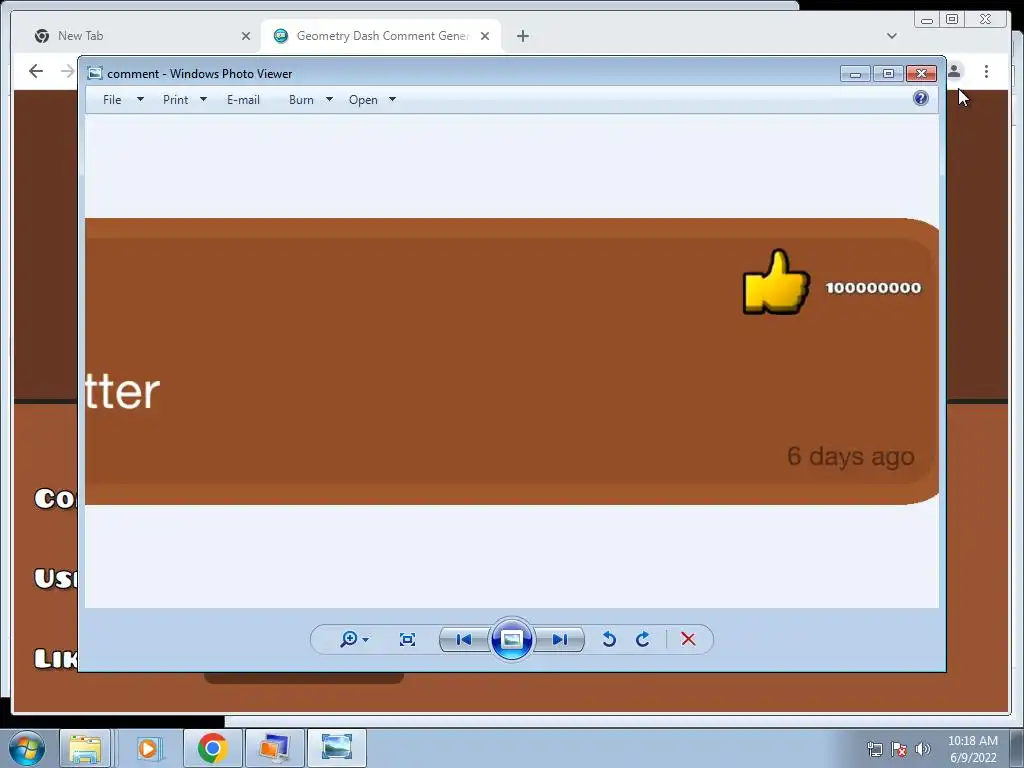
Task: Open the Print menu
Action: 176,100
